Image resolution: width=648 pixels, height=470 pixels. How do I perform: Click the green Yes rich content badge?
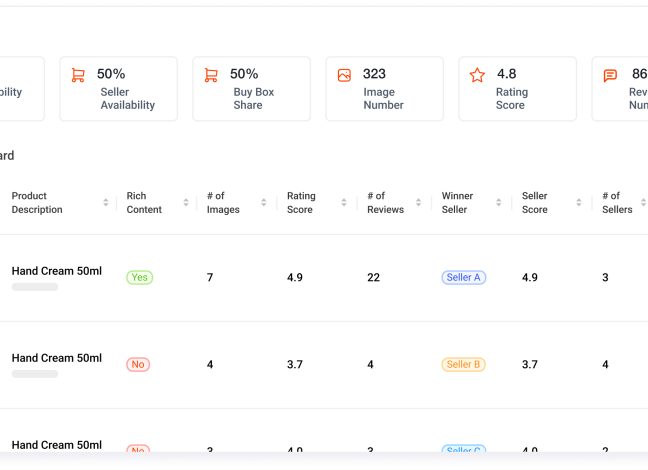coord(140,277)
